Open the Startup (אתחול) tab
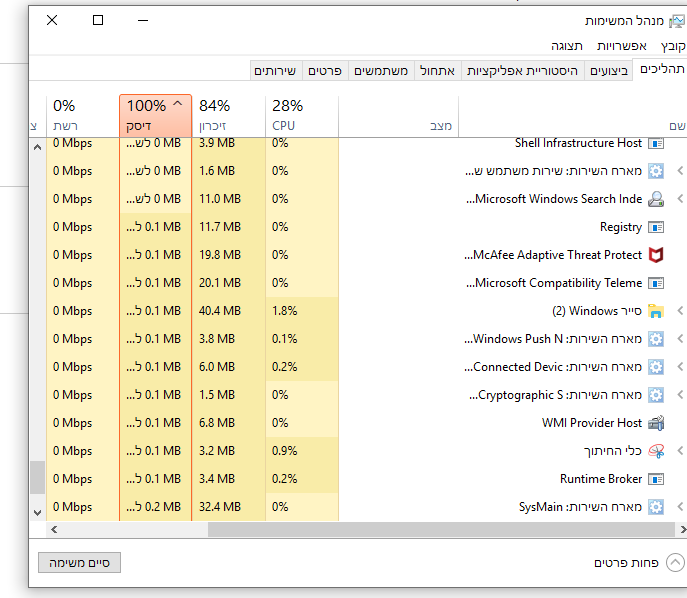This screenshot has width=687, height=598. click(x=437, y=71)
